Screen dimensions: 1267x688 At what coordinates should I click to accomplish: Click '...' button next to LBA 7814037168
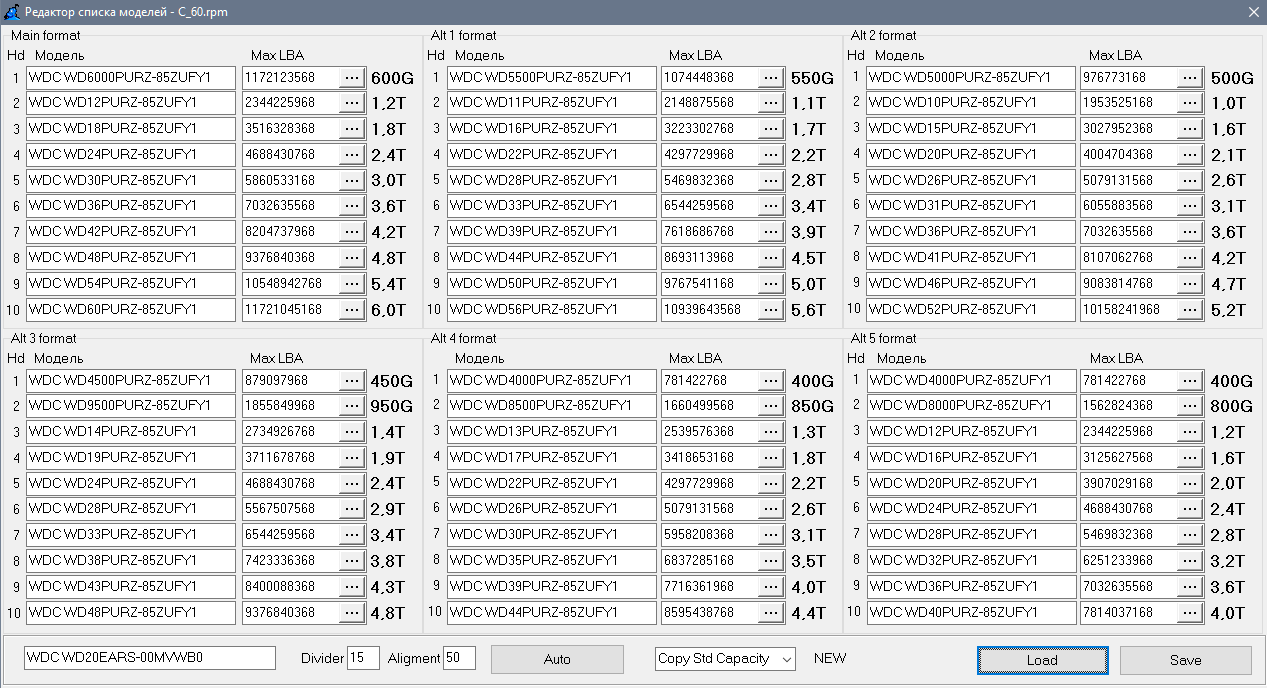pos(1190,612)
